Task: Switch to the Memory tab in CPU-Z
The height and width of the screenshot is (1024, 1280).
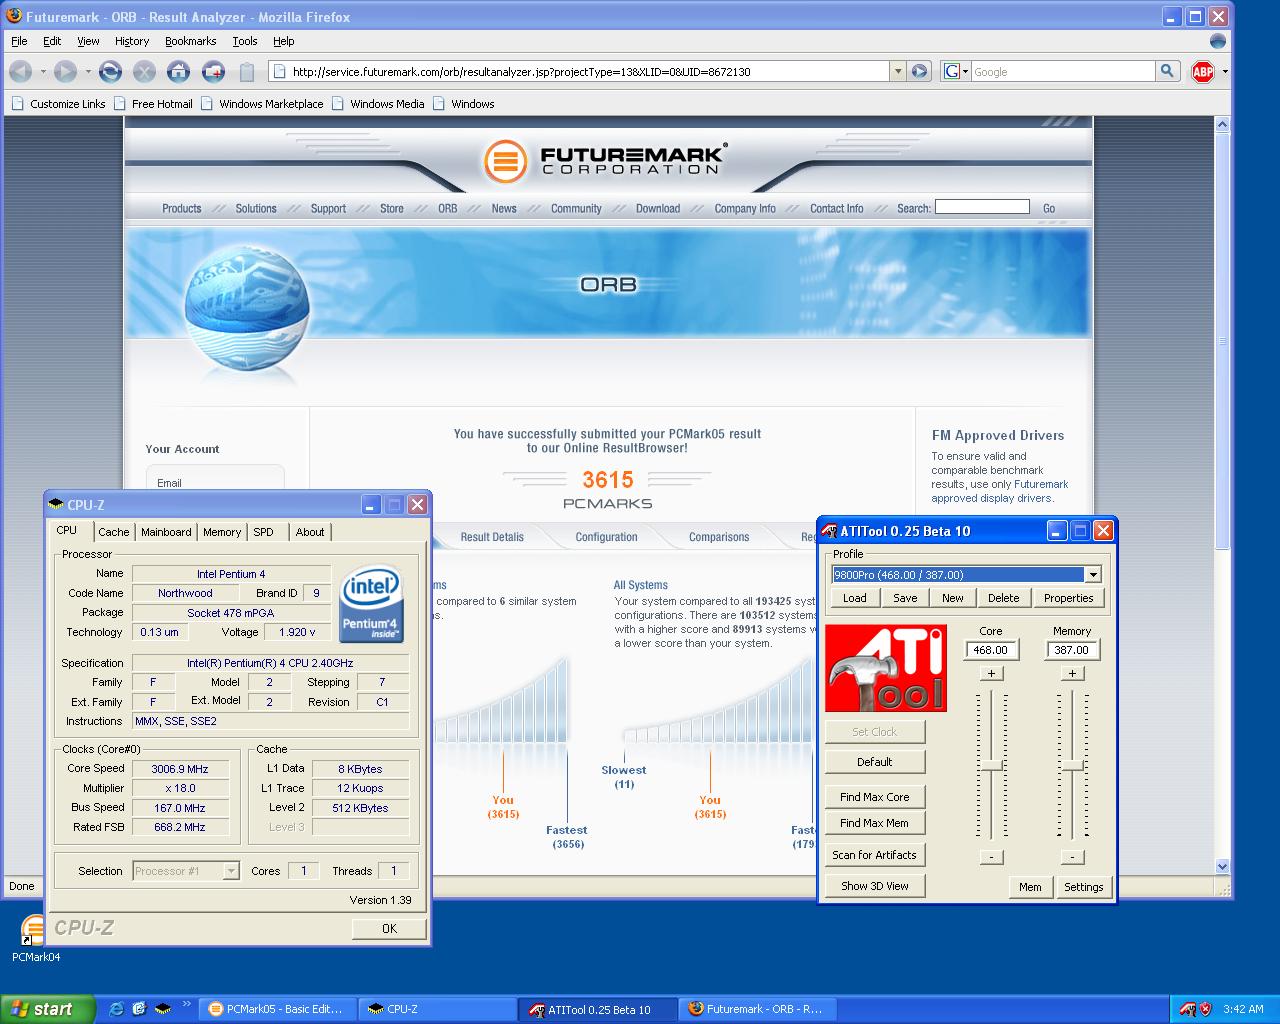Action: [x=222, y=532]
